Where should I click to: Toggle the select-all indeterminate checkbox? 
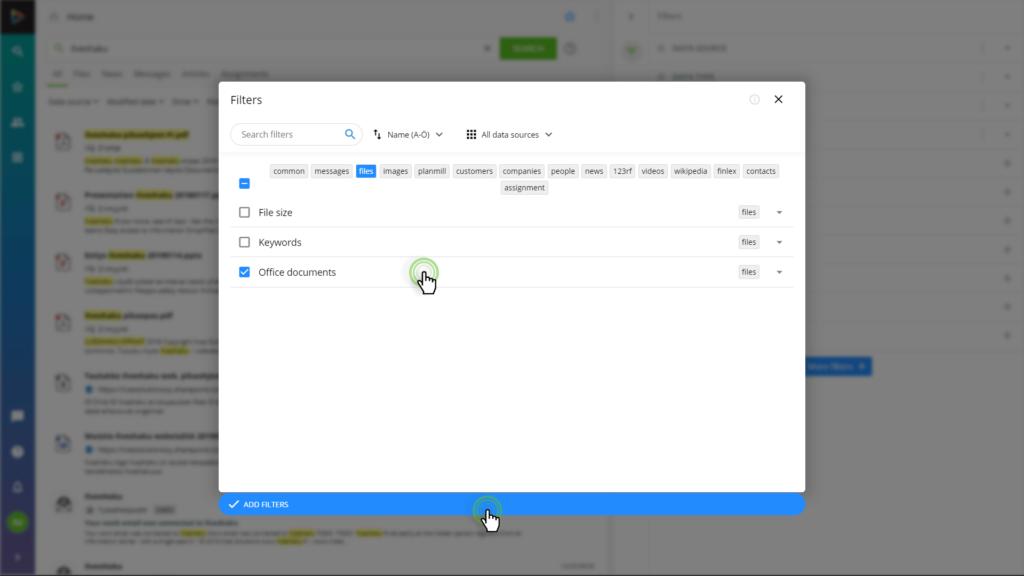tap(244, 184)
